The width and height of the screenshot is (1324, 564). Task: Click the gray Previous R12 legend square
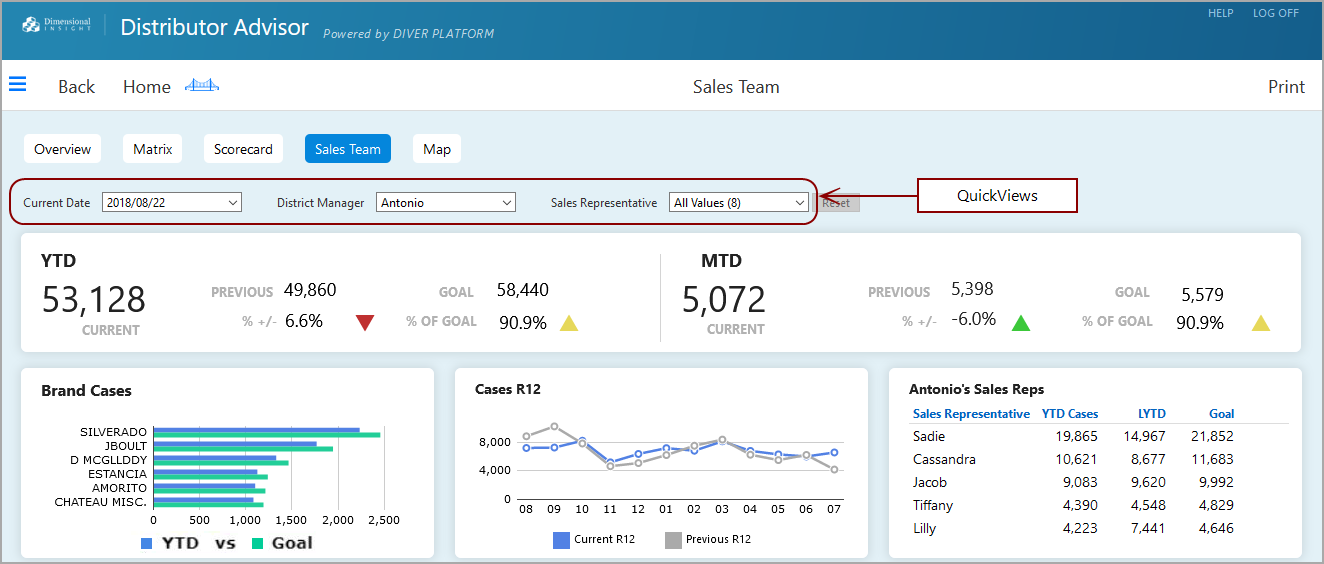tap(673, 540)
